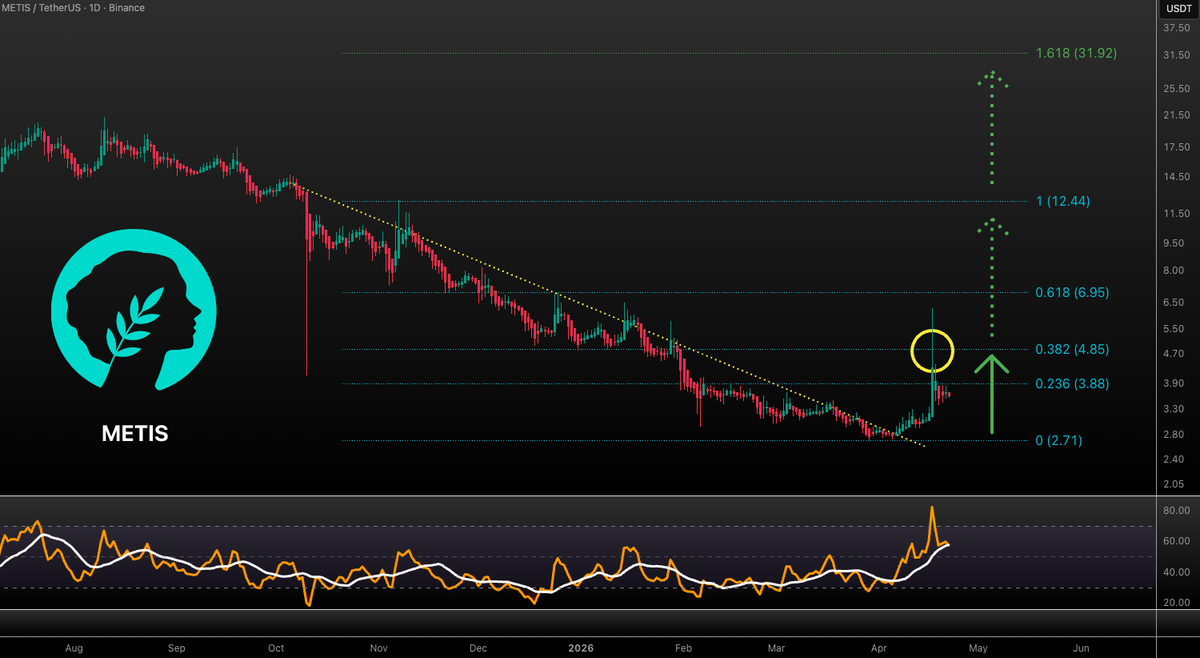Click the 8.00 price axis label

[x=1176, y=270]
